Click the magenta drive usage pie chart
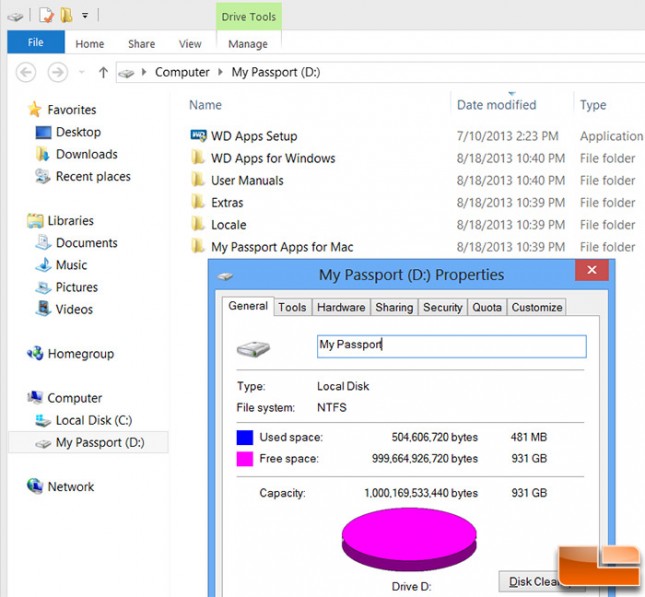Viewport: 645px width, 597px height. pyautogui.click(x=409, y=539)
